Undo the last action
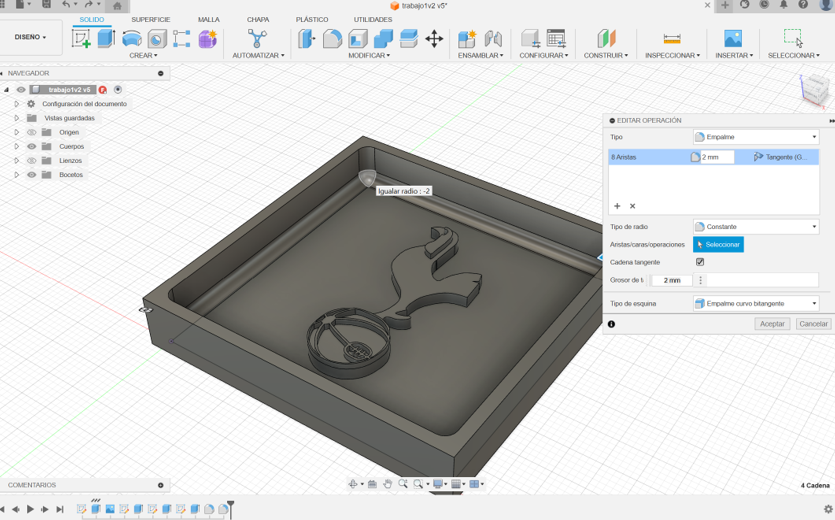 tap(66, 4)
